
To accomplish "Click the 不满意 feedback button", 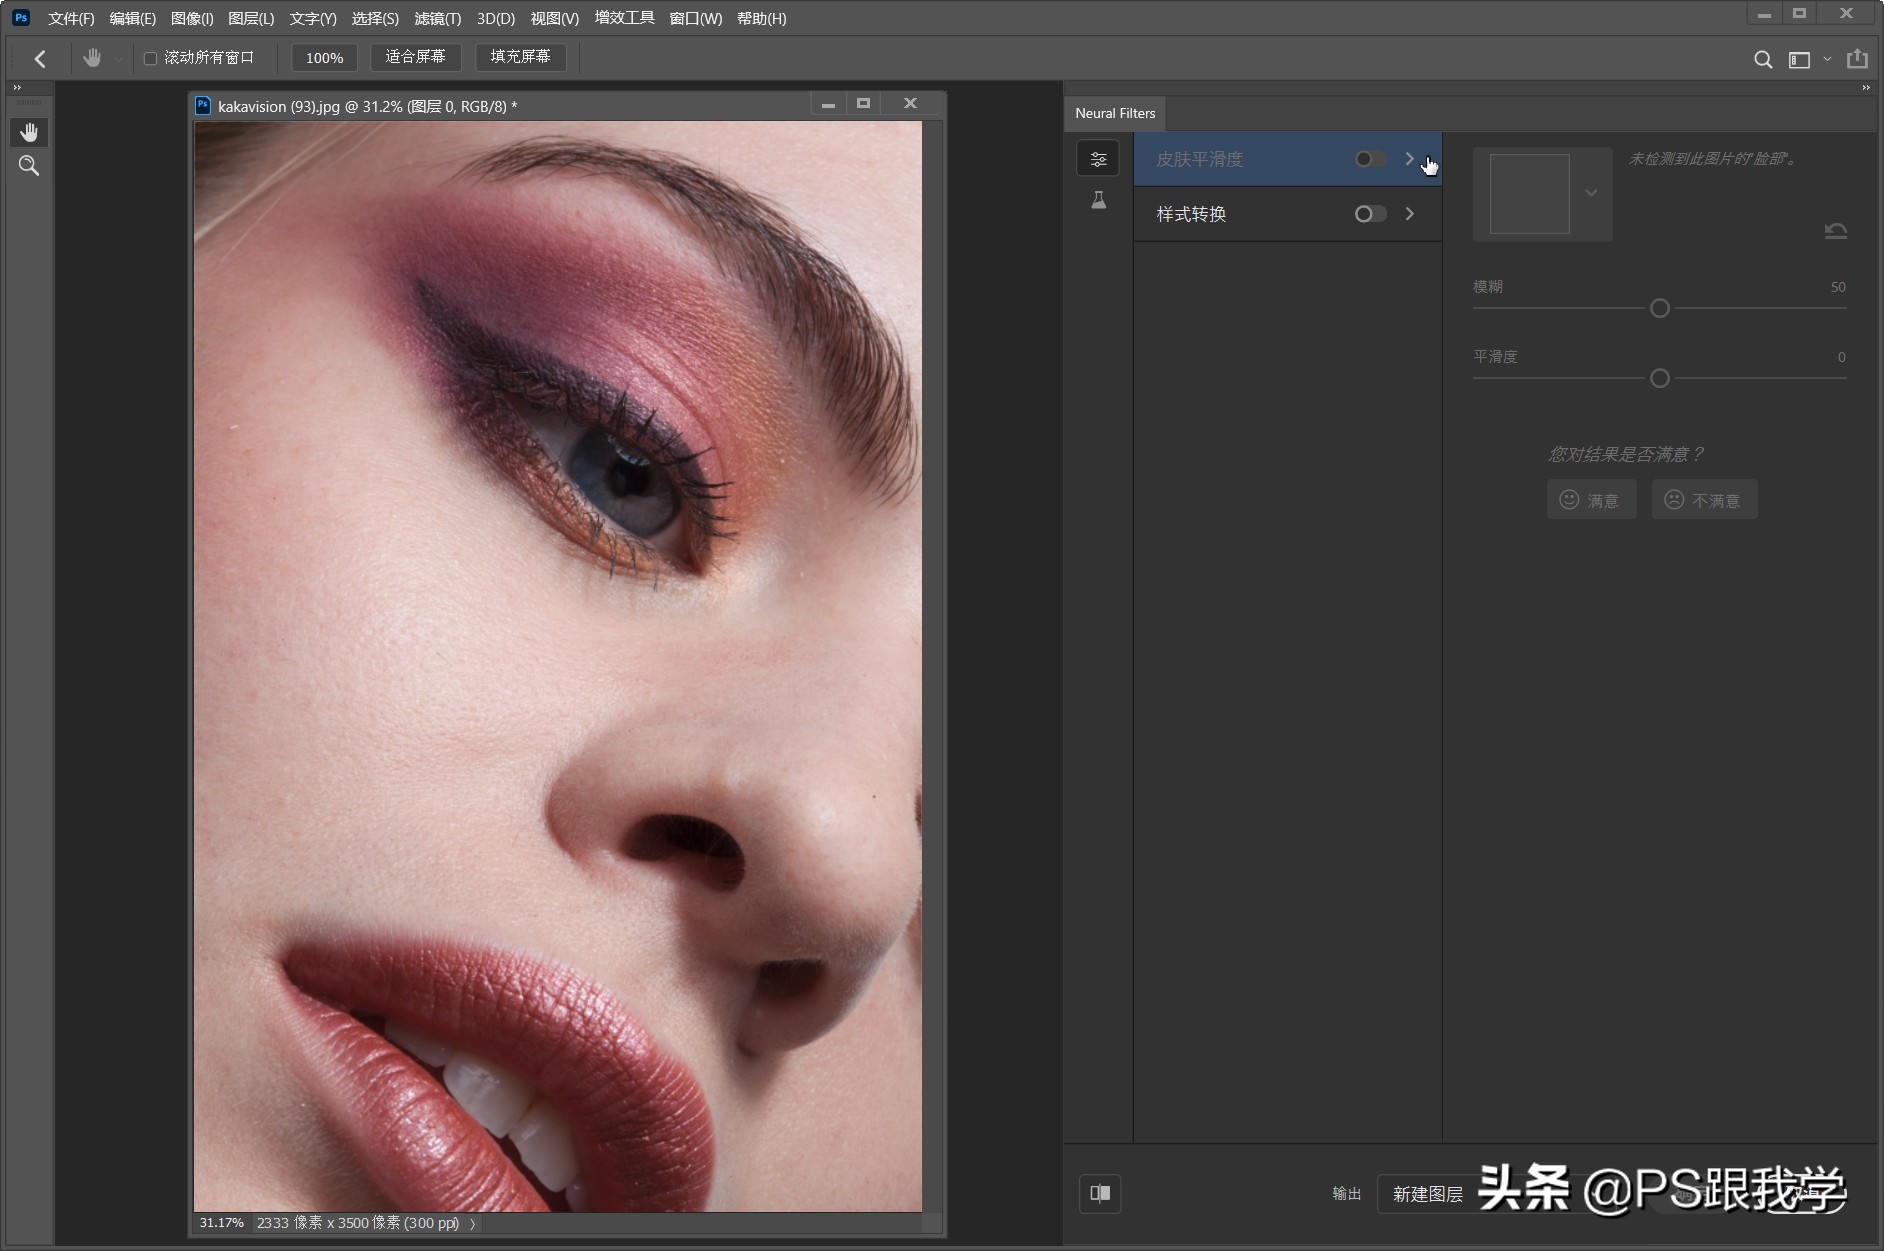I will tap(1704, 499).
